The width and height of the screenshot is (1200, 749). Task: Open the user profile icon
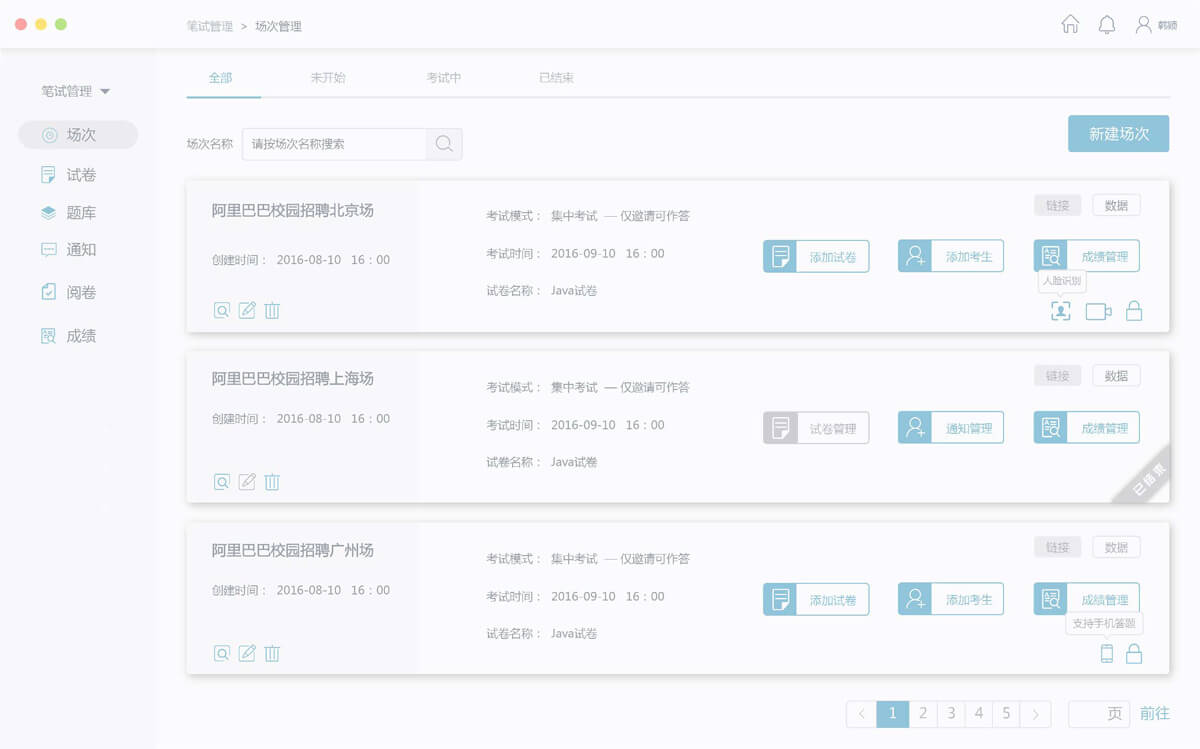pyautogui.click(x=1144, y=25)
